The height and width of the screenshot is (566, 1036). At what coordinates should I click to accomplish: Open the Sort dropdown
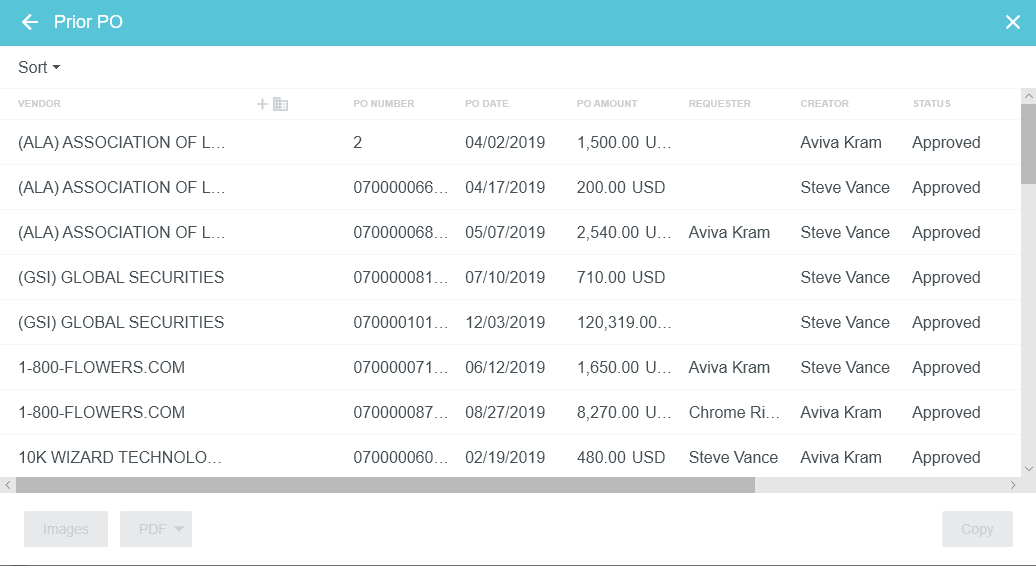(x=39, y=67)
